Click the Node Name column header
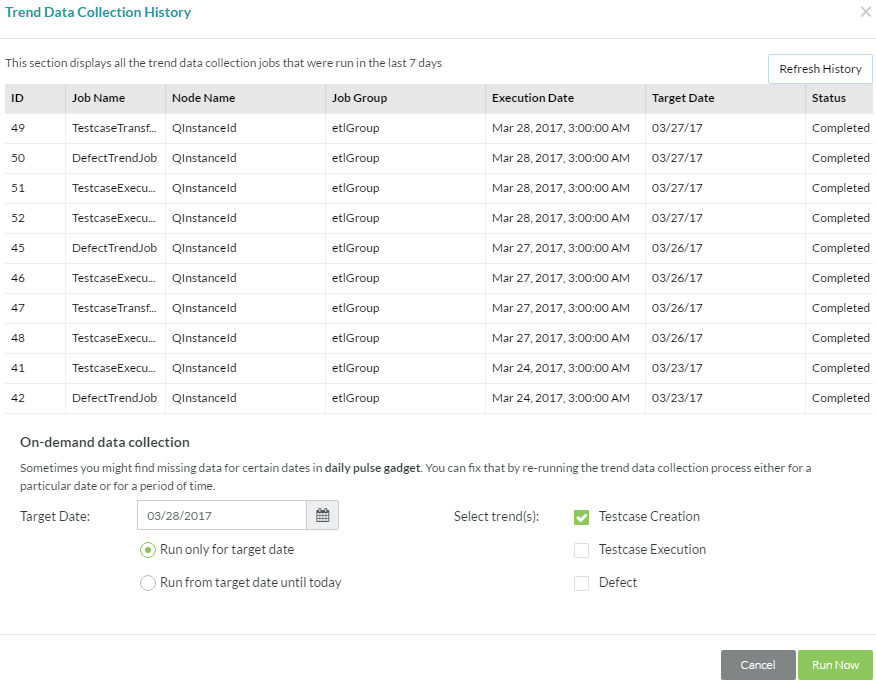 [203, 98]
